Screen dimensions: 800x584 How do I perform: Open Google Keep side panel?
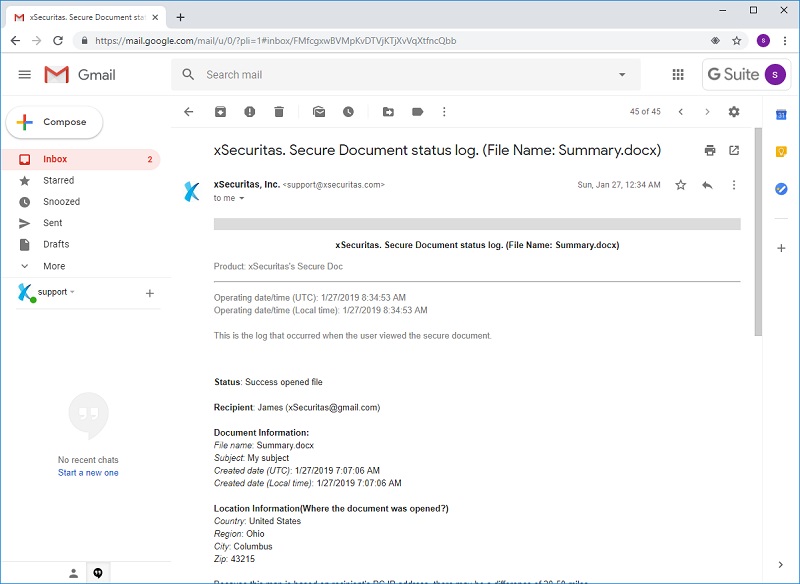coord(781,151)
